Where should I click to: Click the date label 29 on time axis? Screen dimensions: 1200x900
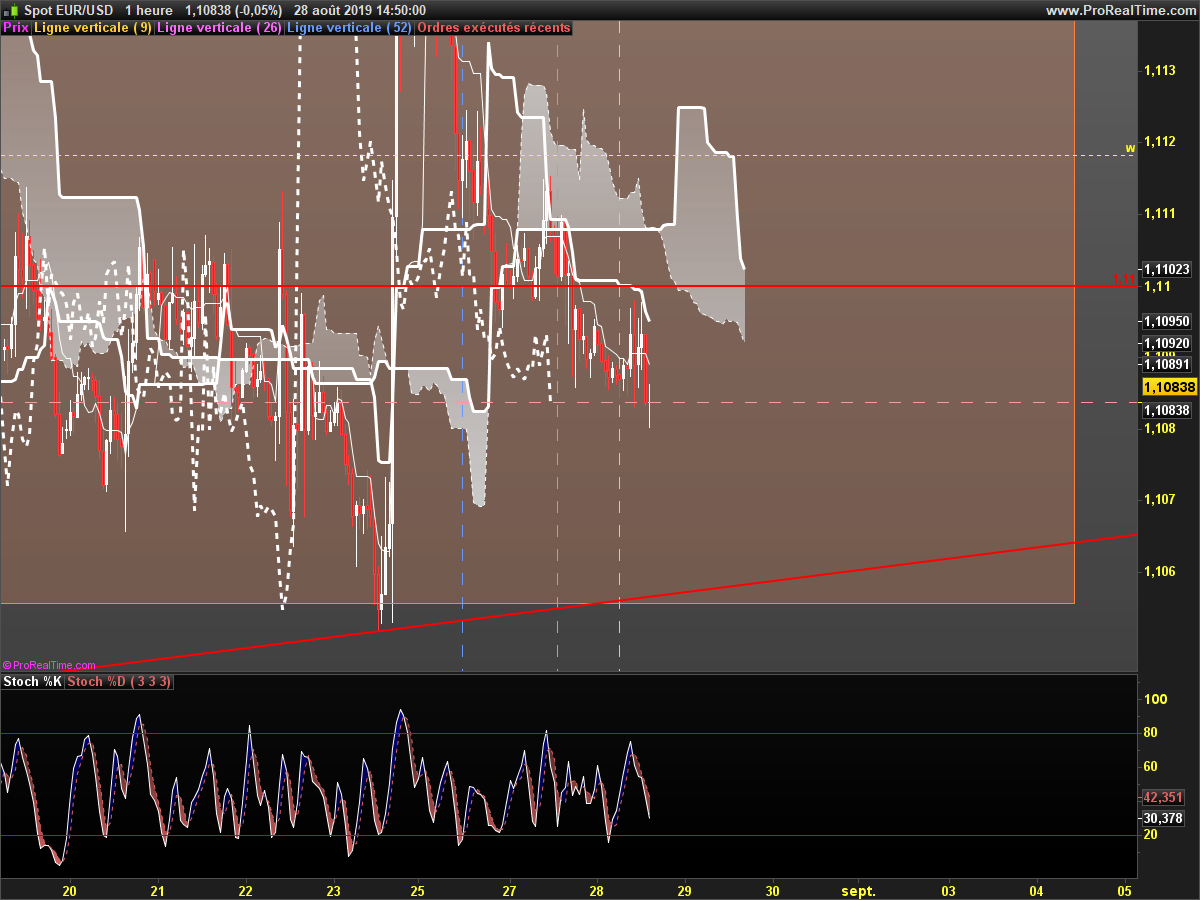685,890
